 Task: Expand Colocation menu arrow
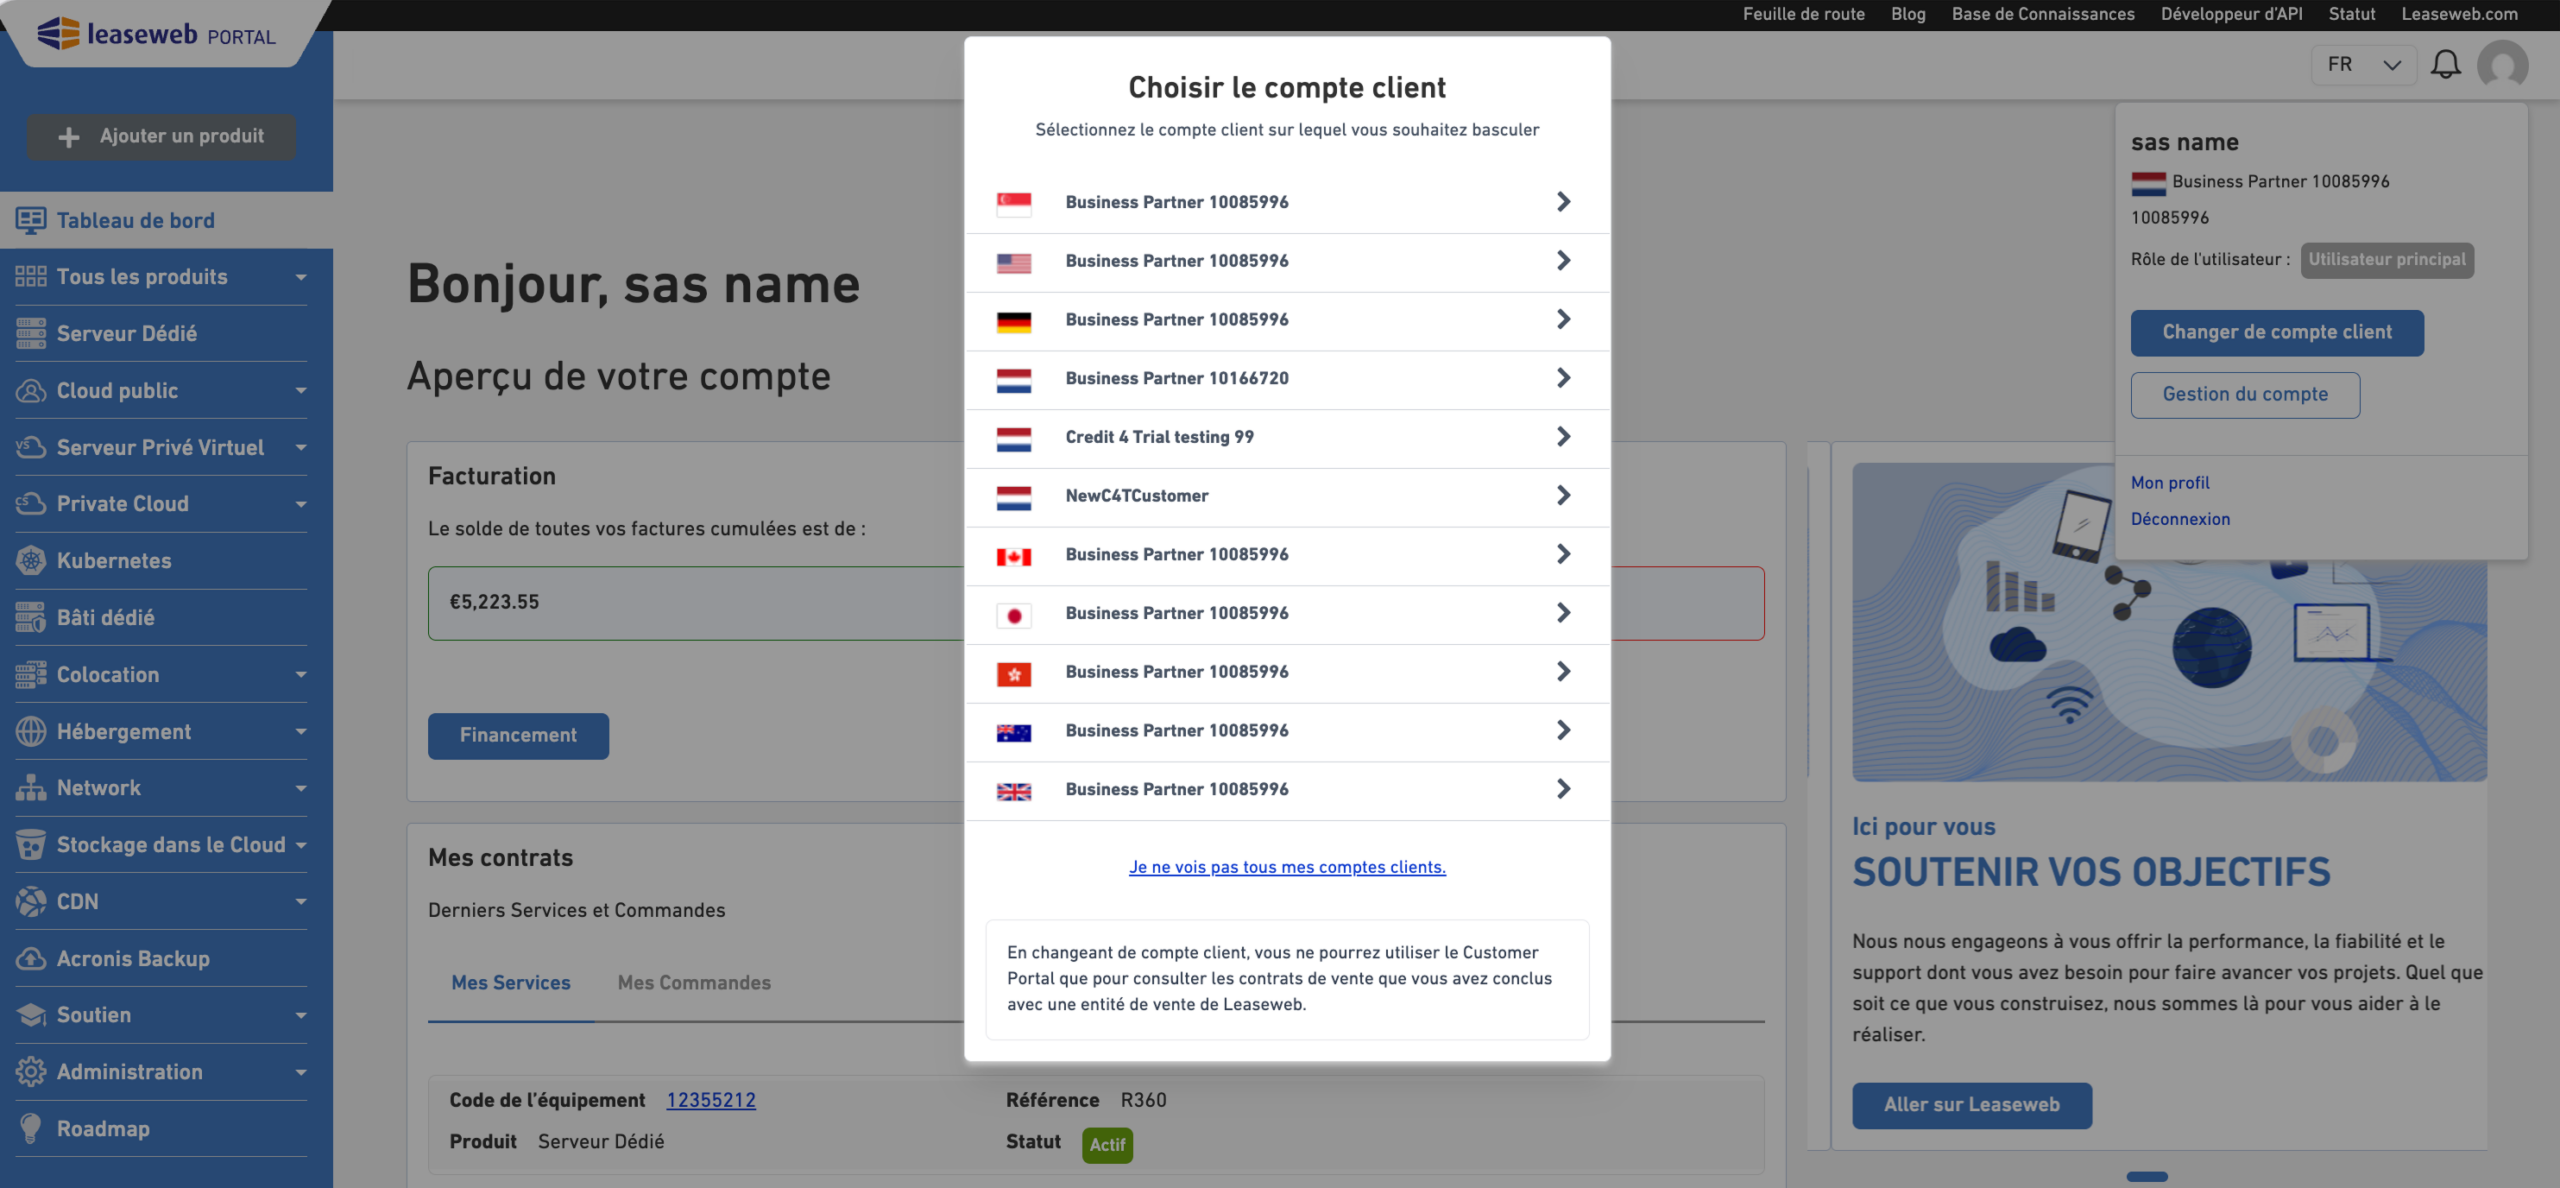(301, 675)
